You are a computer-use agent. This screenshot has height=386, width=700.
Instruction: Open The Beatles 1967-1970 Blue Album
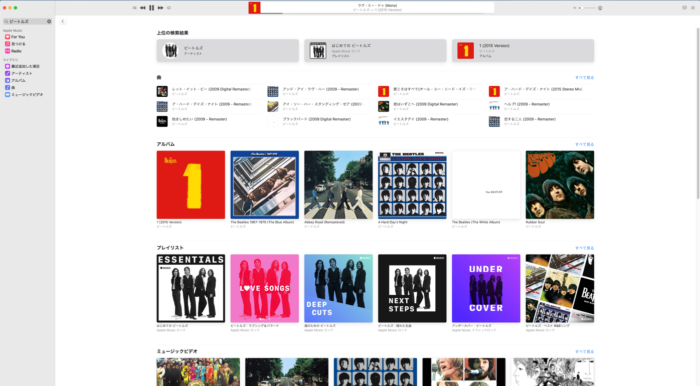pyautogui.click(x=265, y=185)
